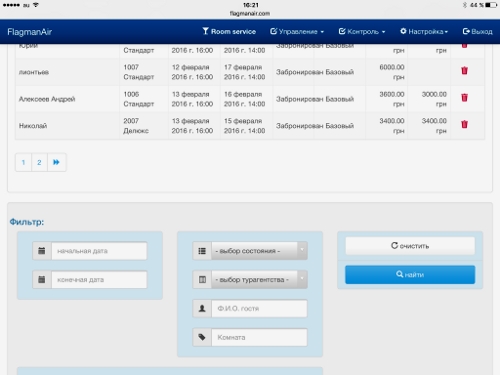Screen dimensions: 500x375
Task: Click the filter icon next to Room service
Action: (x=205, y=31)
